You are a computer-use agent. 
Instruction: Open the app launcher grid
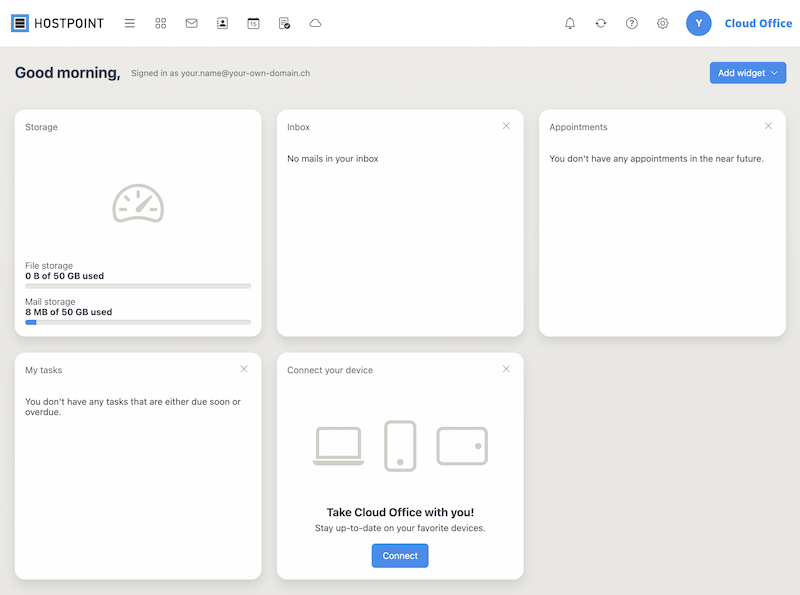pos(161,23)
